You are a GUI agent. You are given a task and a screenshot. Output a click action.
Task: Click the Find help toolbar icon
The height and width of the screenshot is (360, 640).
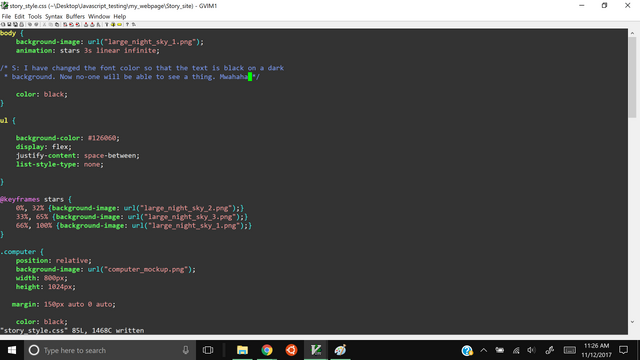coord(134,24)
